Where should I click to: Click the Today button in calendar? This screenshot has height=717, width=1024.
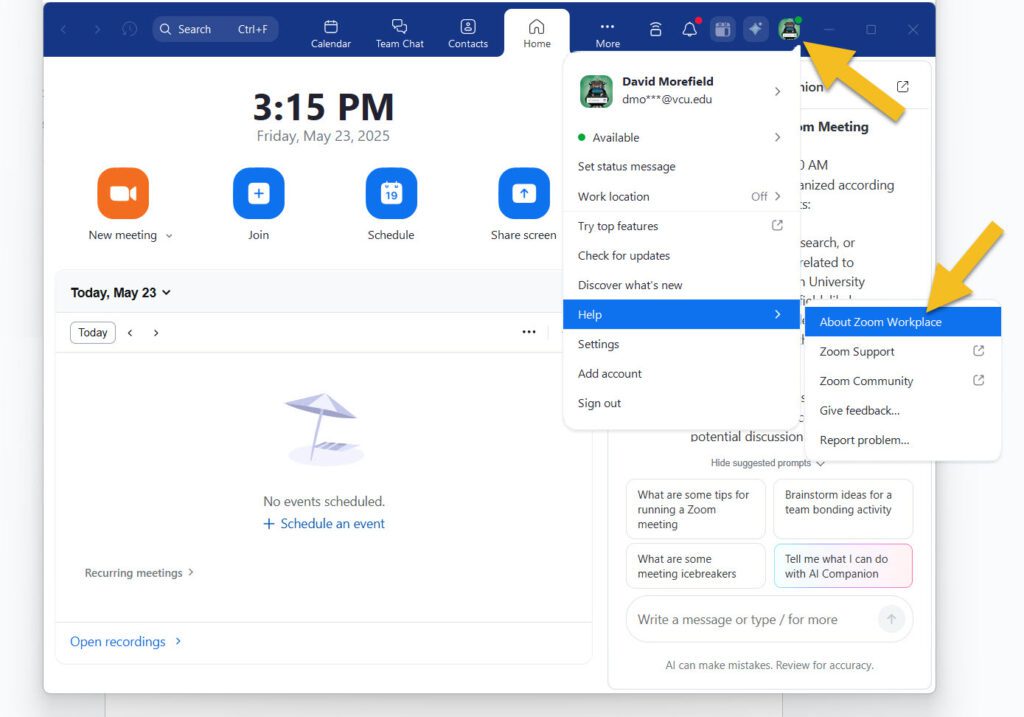(93, 333)
